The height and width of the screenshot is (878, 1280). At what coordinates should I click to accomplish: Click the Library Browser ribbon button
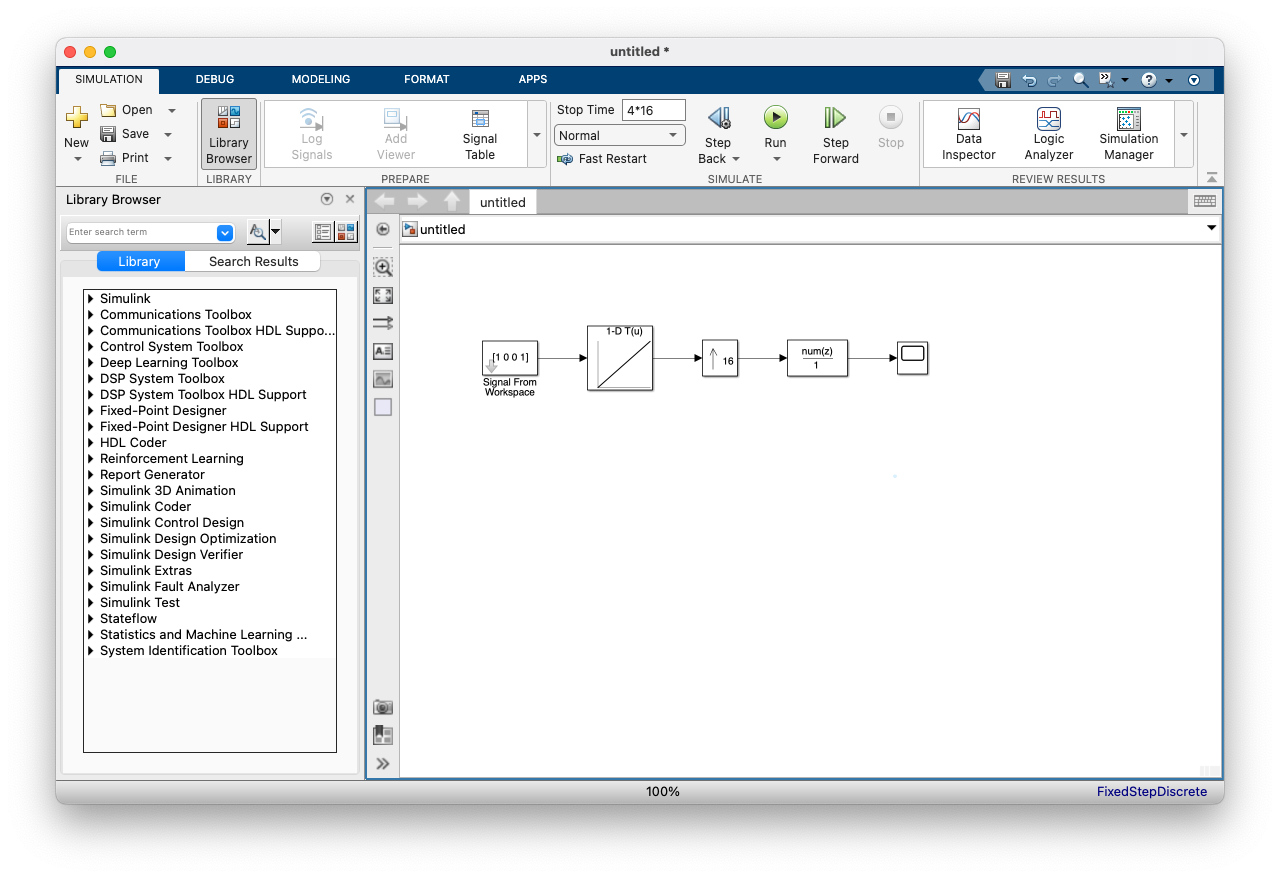point(229,134)
